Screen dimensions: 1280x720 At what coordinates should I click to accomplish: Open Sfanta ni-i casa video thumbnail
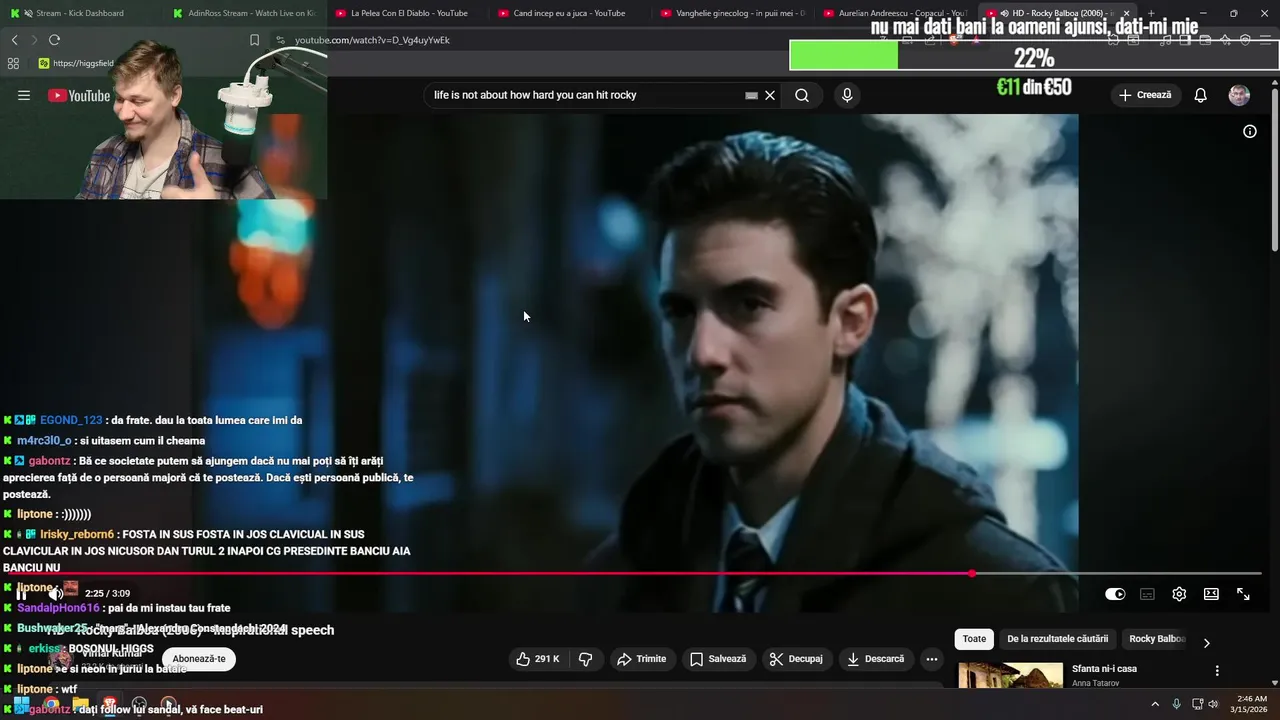(x=1010, y=676)
